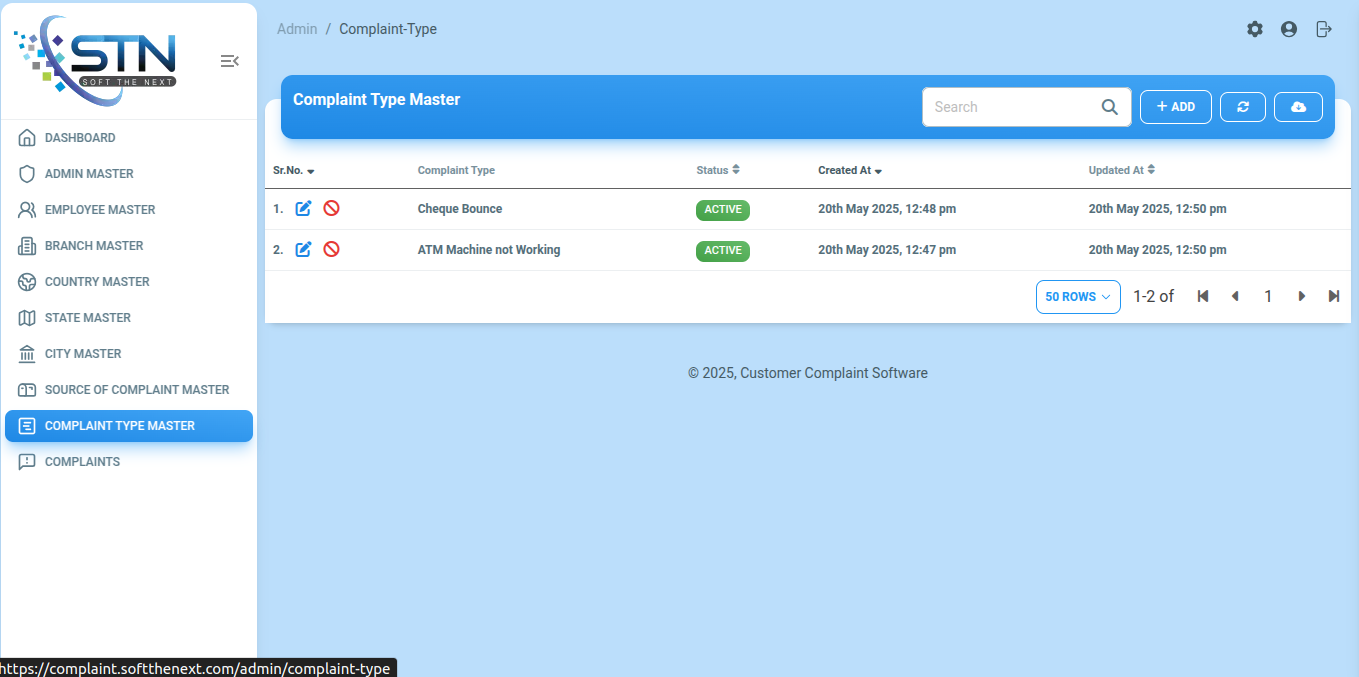Download data with the cloud icon button

coord(1298,107)
